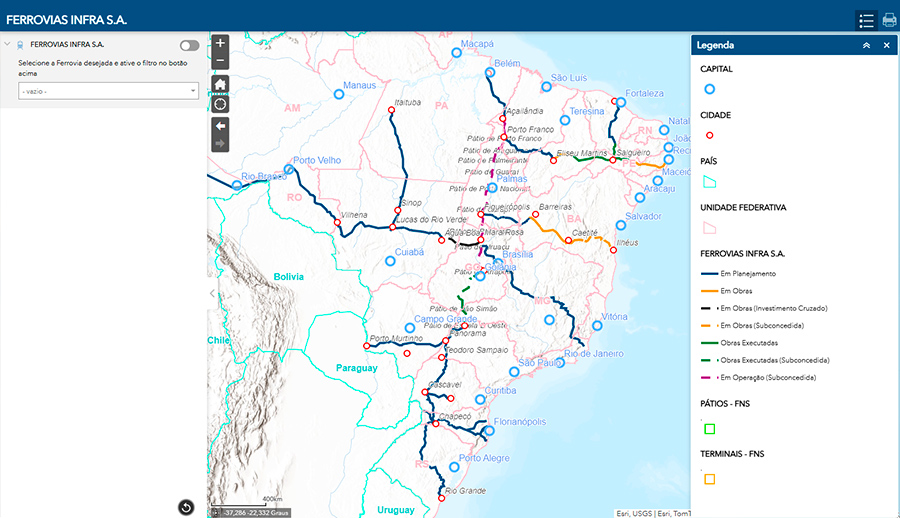The image size is (900, 518).
Task: Click the Terminais - FNS orange square
Action: tap(709, 479)
